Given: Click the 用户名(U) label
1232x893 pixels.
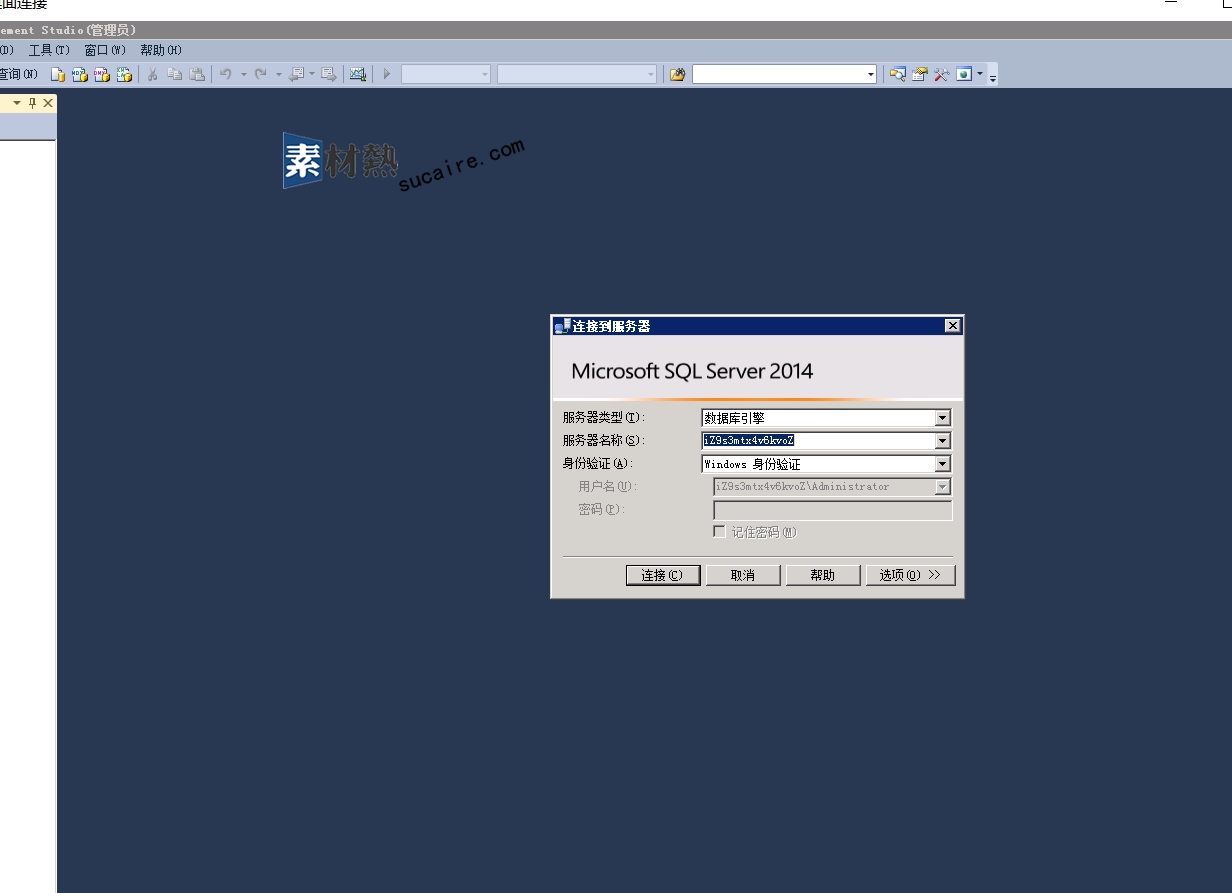Looking at the screenshot, I should 607,487.
